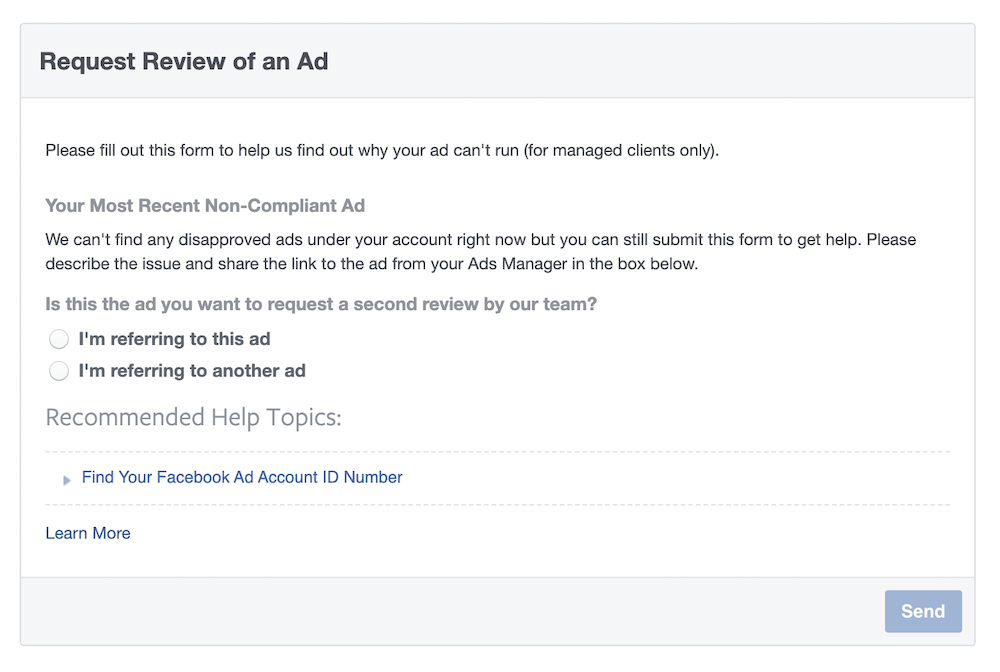The width and height of the screenshot is (1000, 672).
Task: Click the second review question text
Action: (x=320, y=304)
